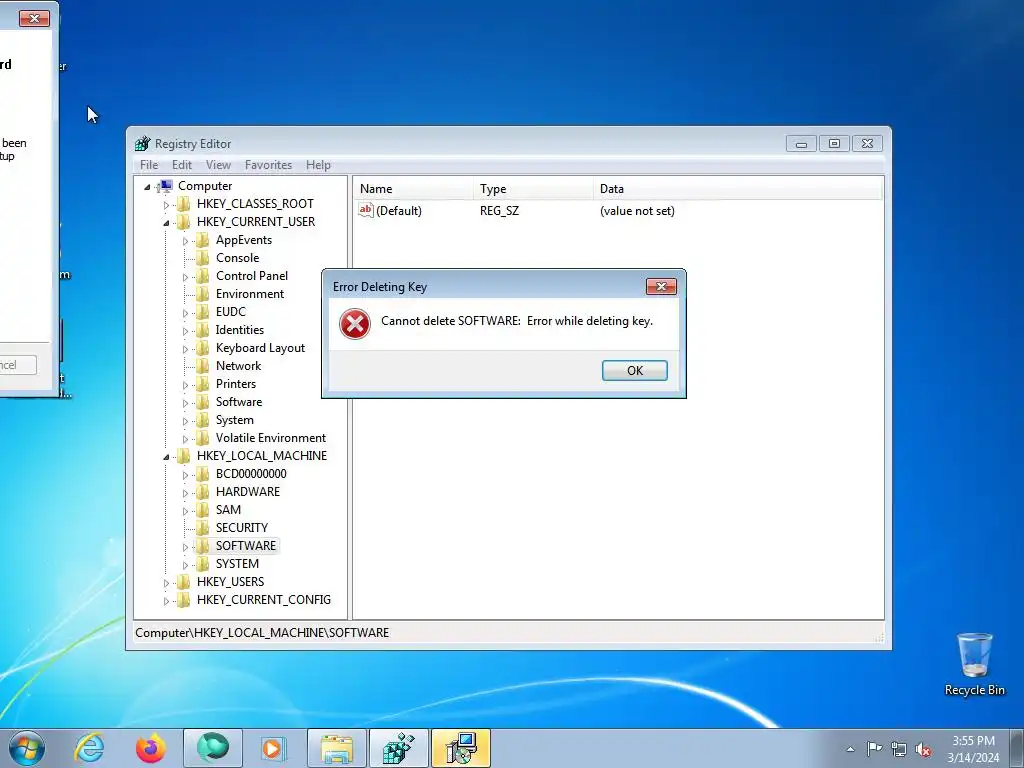The height and width of the screenshot is (768, 1024).
Task: Expand the BCD00000000 key arrow
Action: [185, 475]
